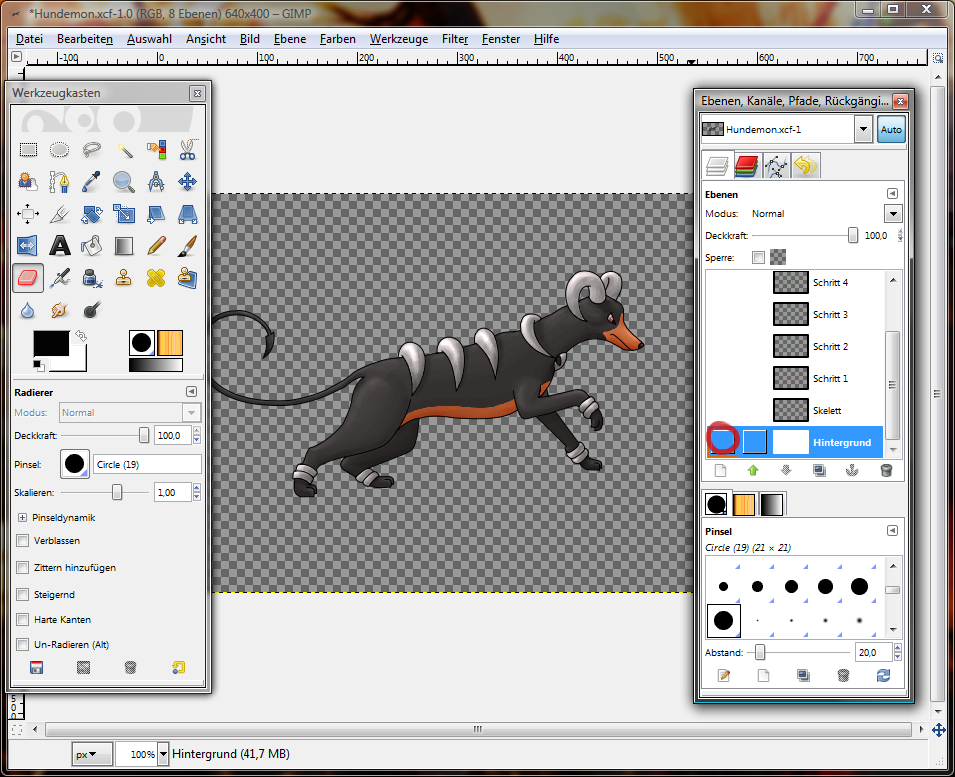955x777 pixels.
Task: Select the Flip tool
Action: 28,246
